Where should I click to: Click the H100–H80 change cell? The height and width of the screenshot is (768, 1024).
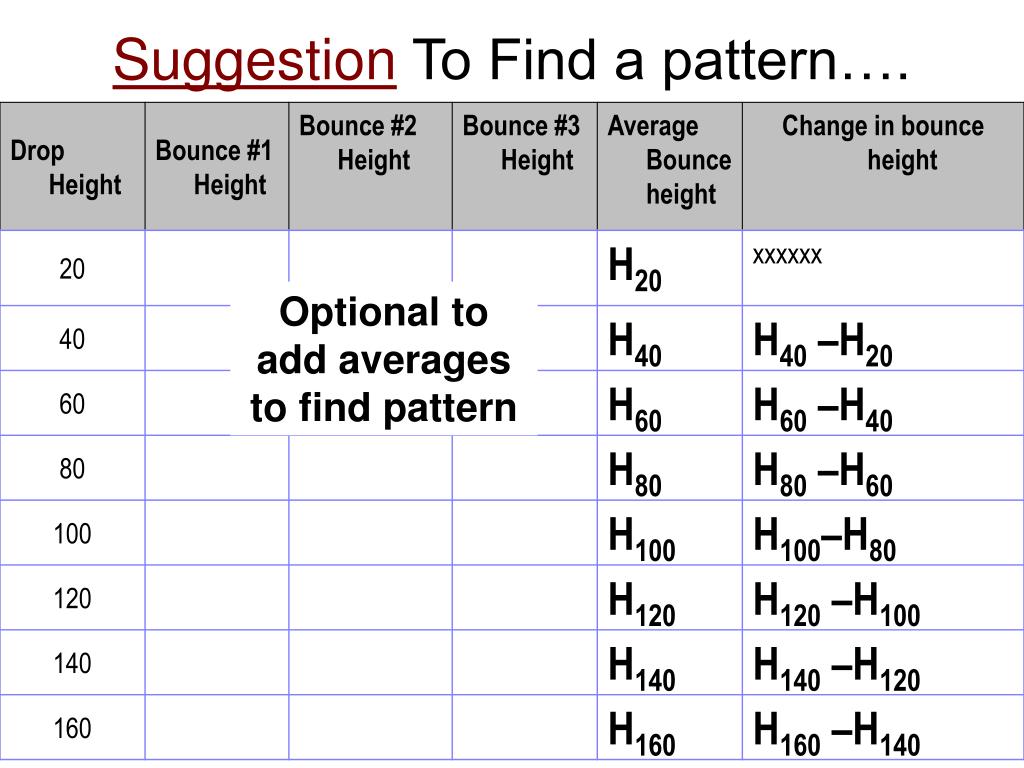883,533
